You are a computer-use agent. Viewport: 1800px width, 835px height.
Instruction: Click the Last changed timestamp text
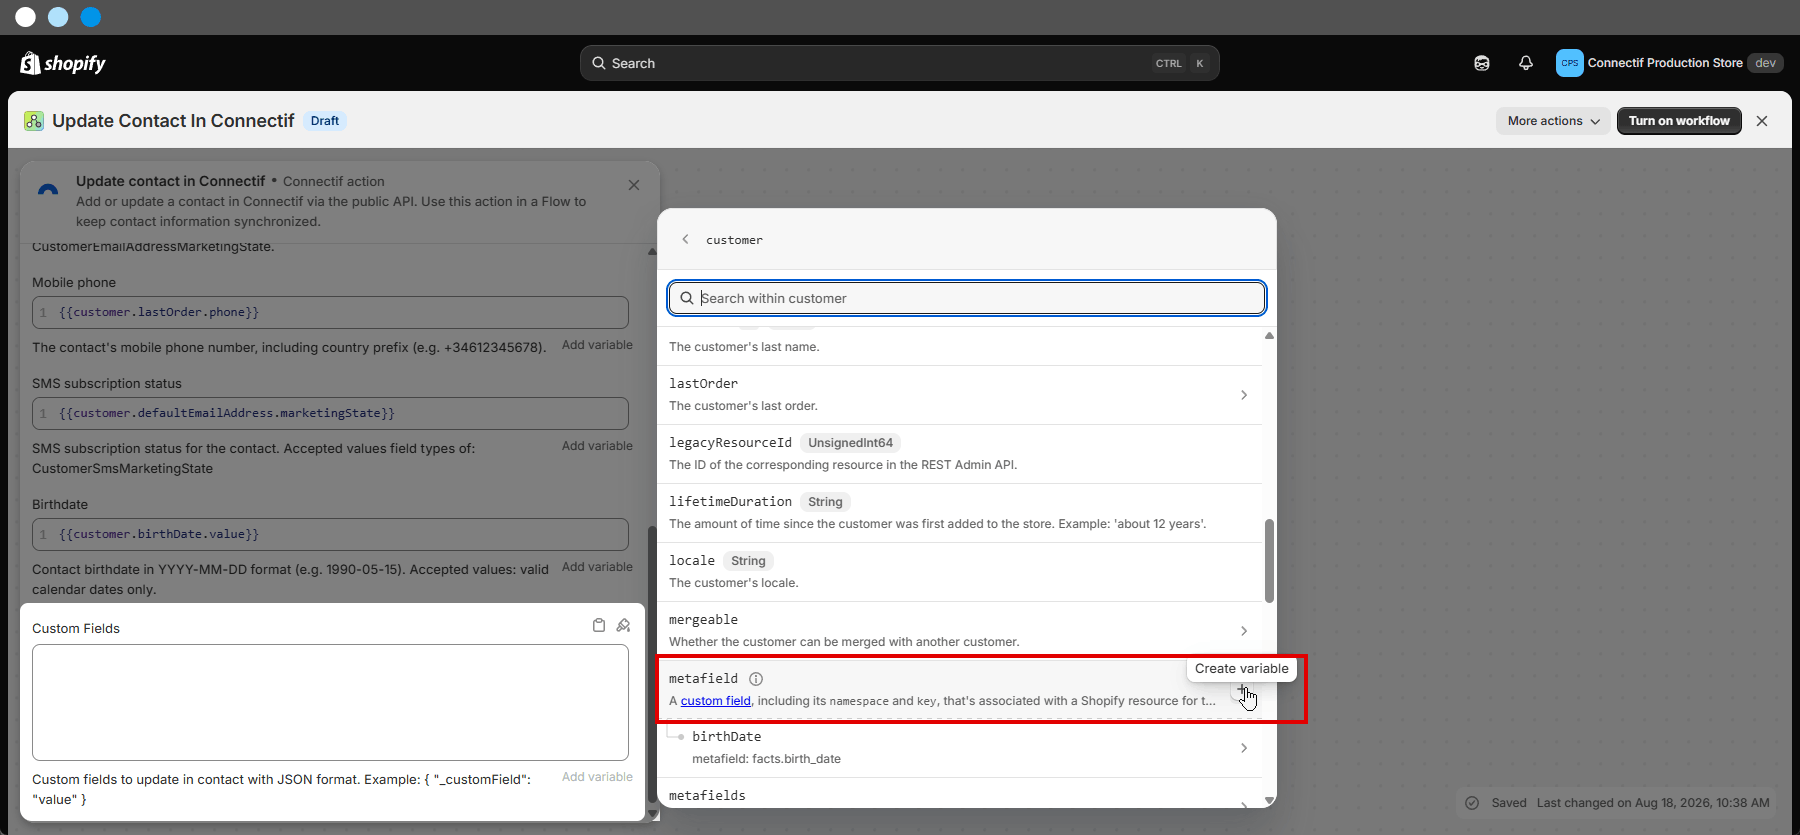tap(1653, 803)
